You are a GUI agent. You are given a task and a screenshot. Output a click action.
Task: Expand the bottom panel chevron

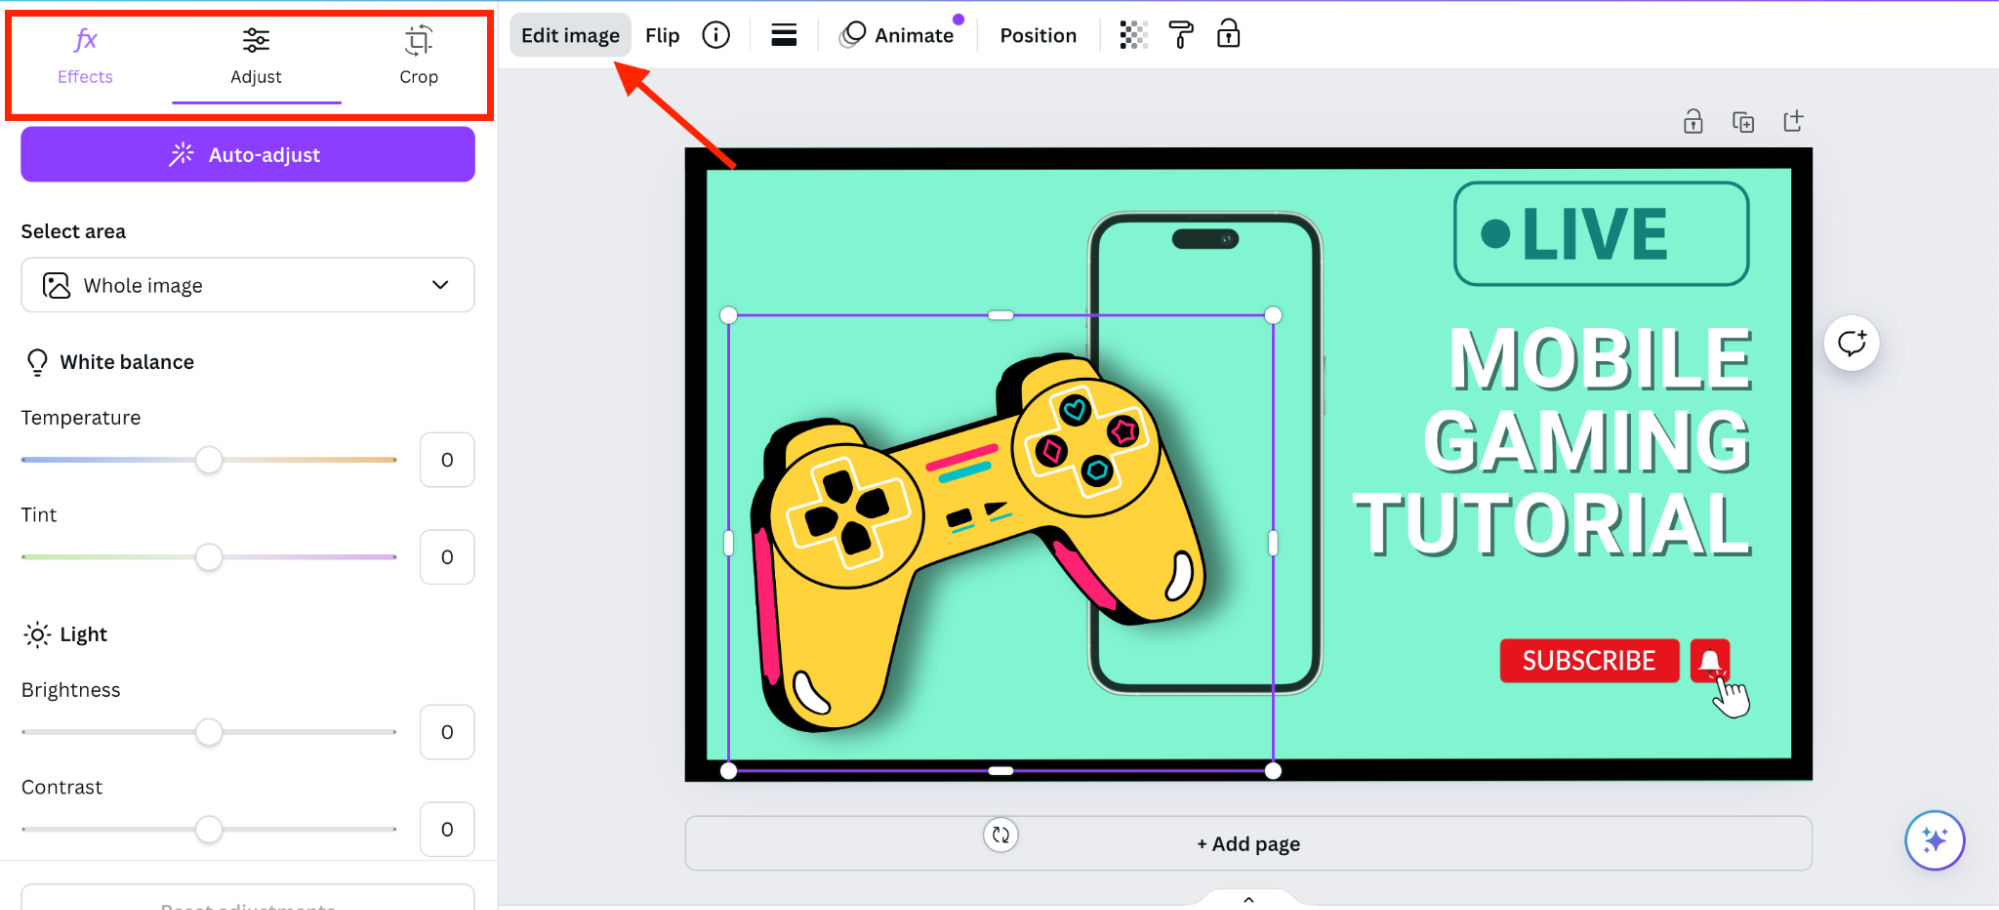click(x=1247, y=898)
